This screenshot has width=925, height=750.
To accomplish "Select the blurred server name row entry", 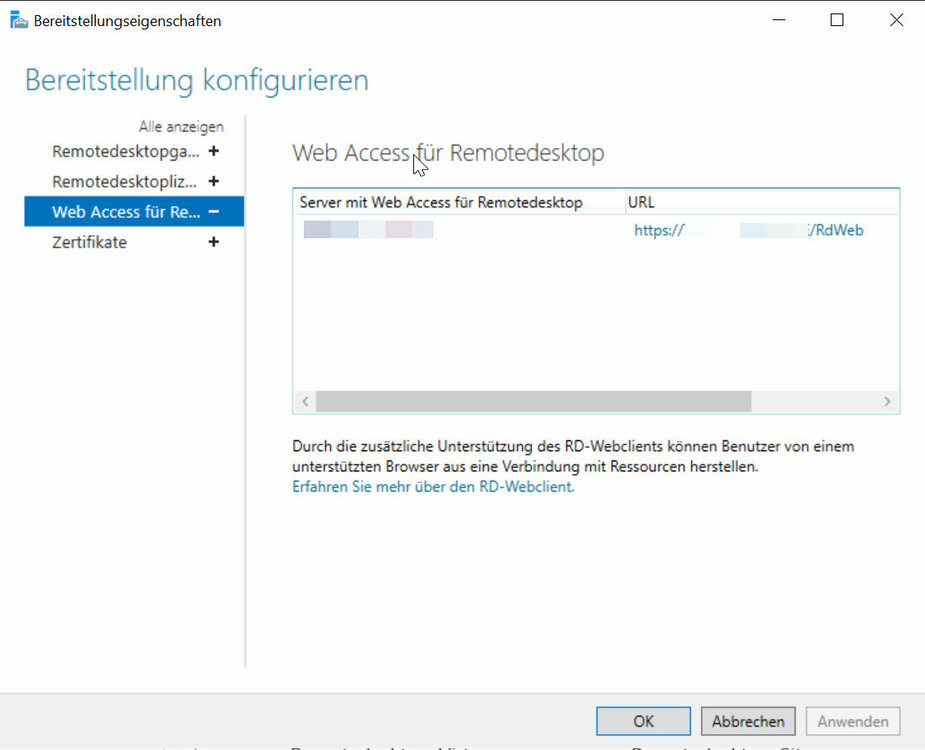I will 368,231.
